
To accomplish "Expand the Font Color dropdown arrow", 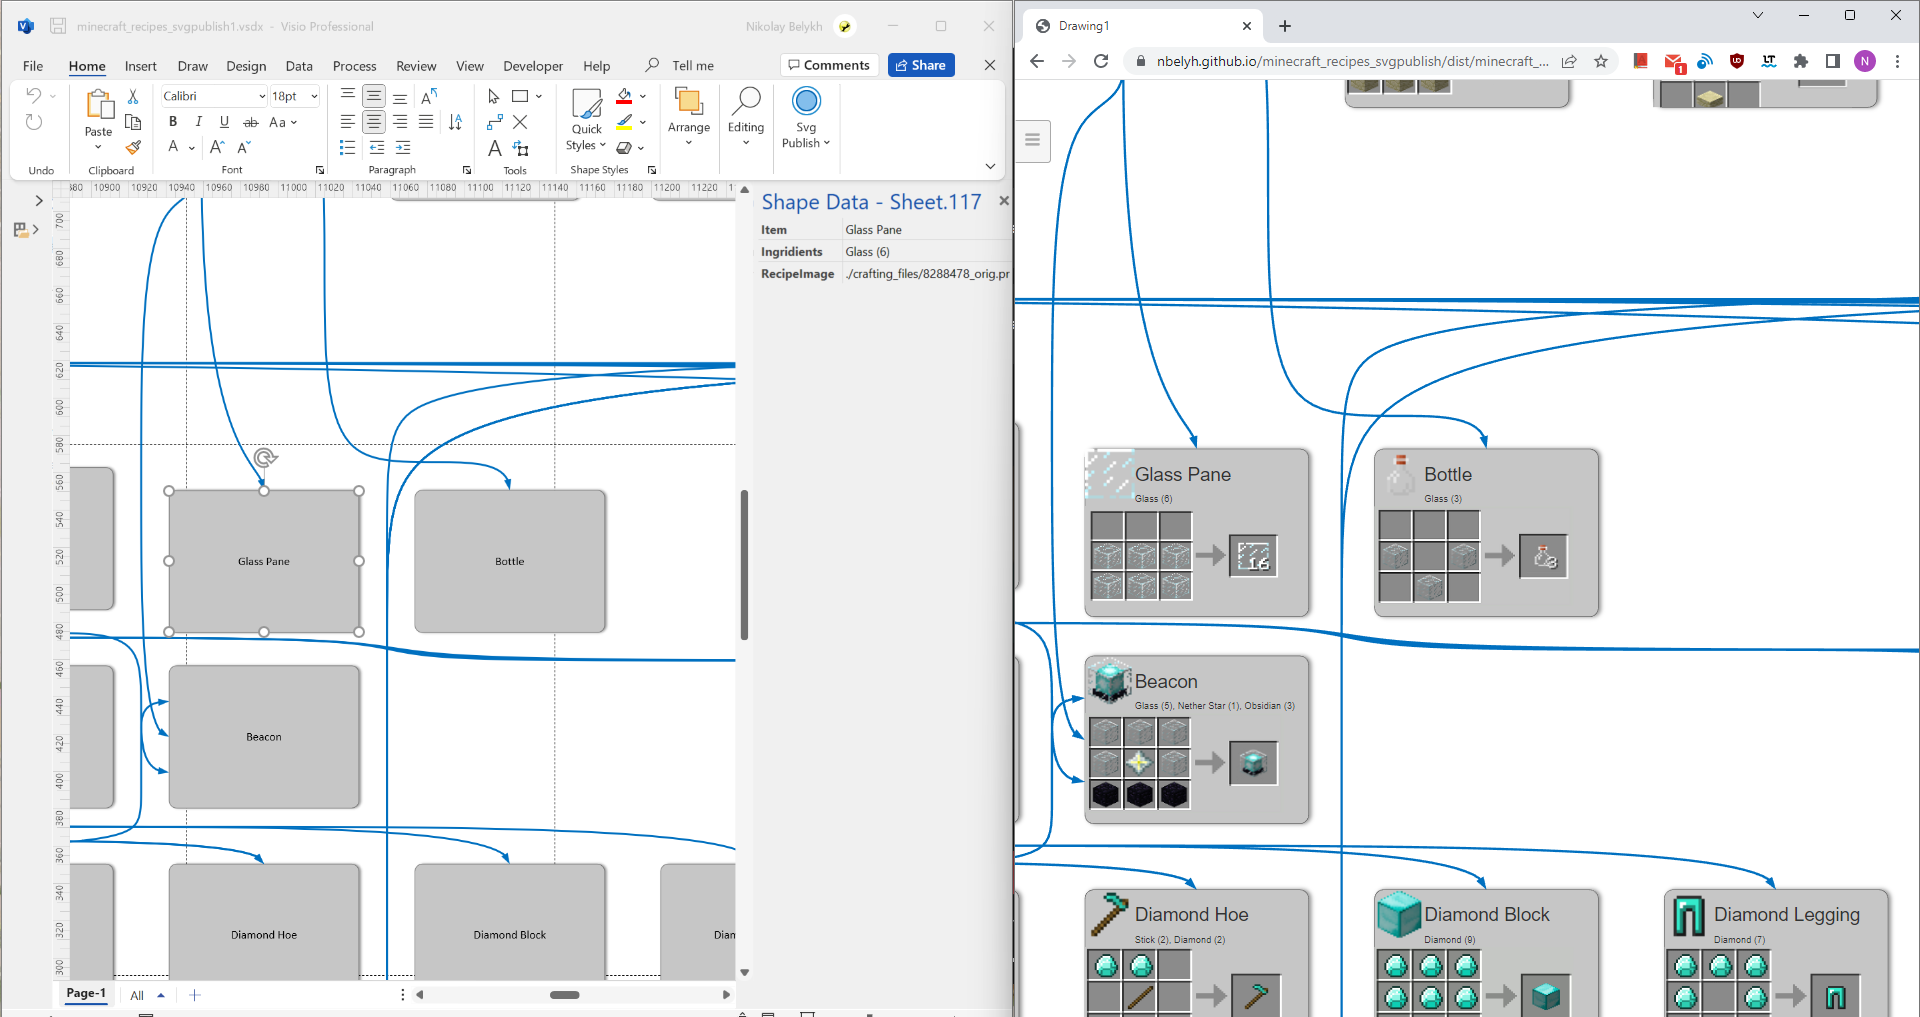I will [x=191, y=148].
